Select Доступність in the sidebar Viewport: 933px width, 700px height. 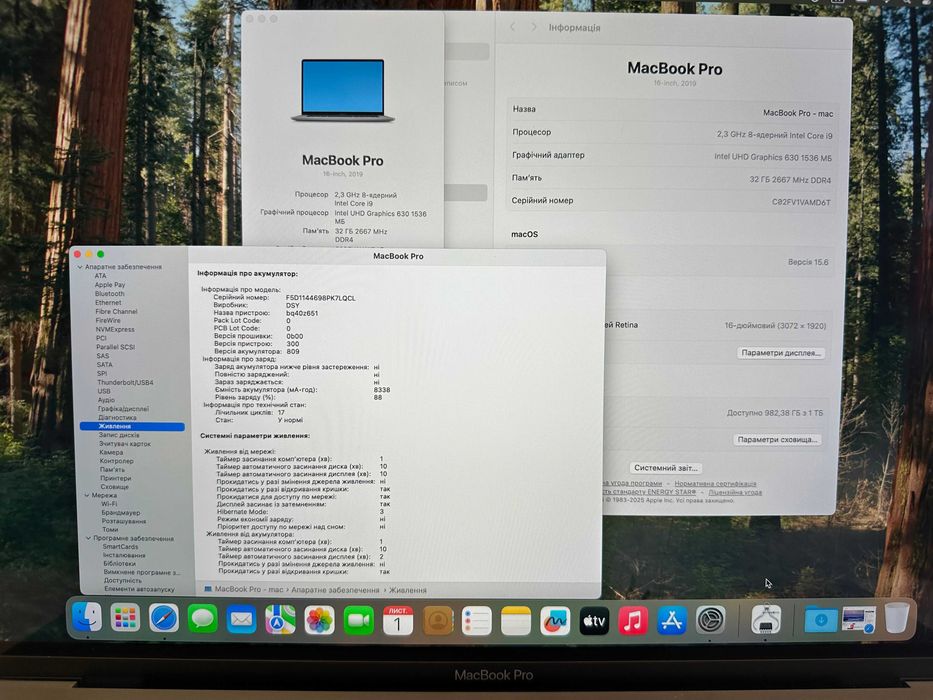coord(123,580)
